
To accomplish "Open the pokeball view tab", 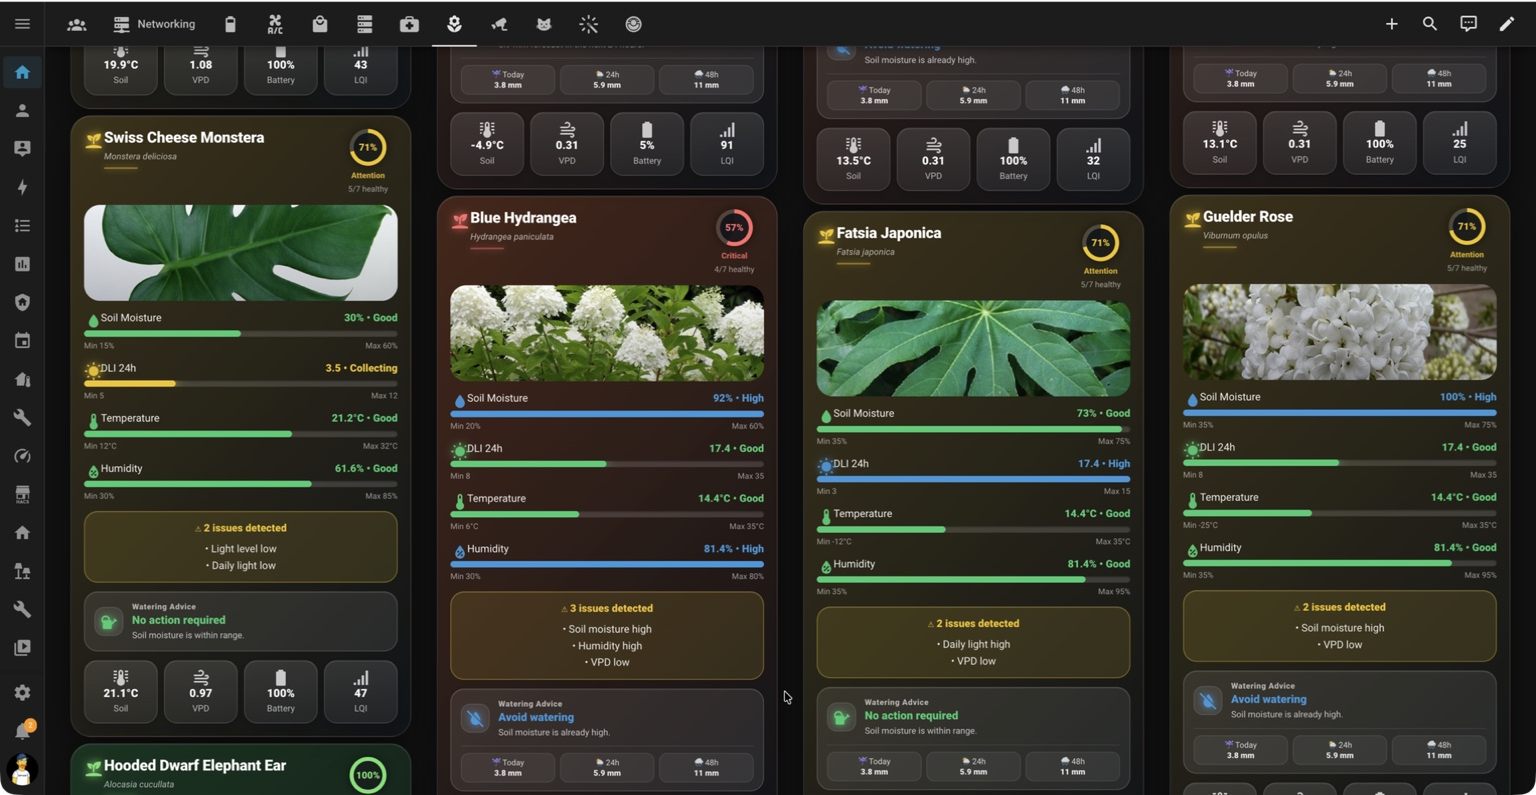I will (633, 24).
